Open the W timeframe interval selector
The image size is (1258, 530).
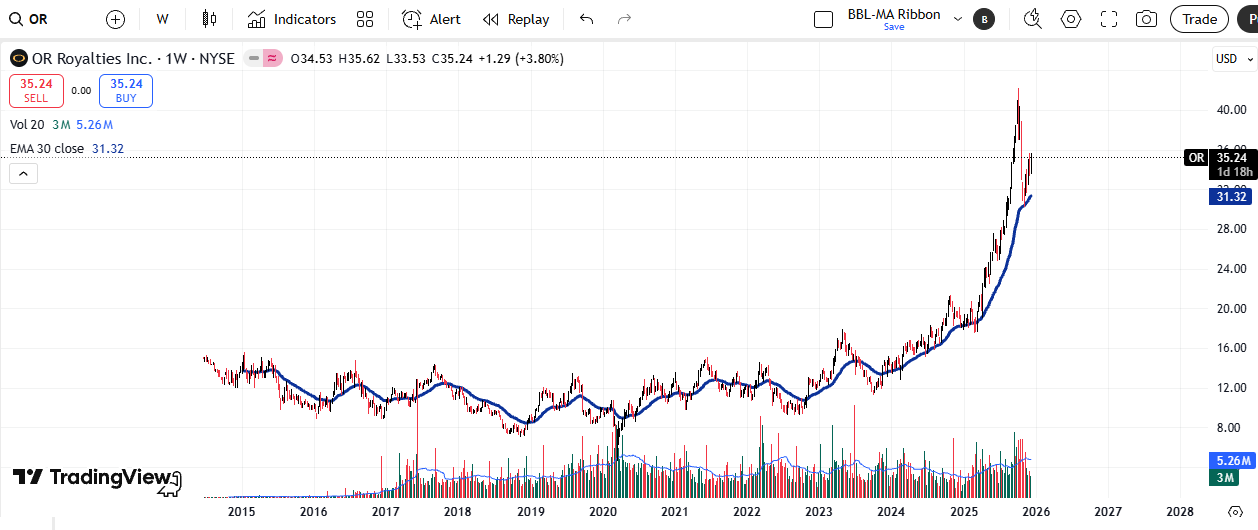[x=162, y=19]
